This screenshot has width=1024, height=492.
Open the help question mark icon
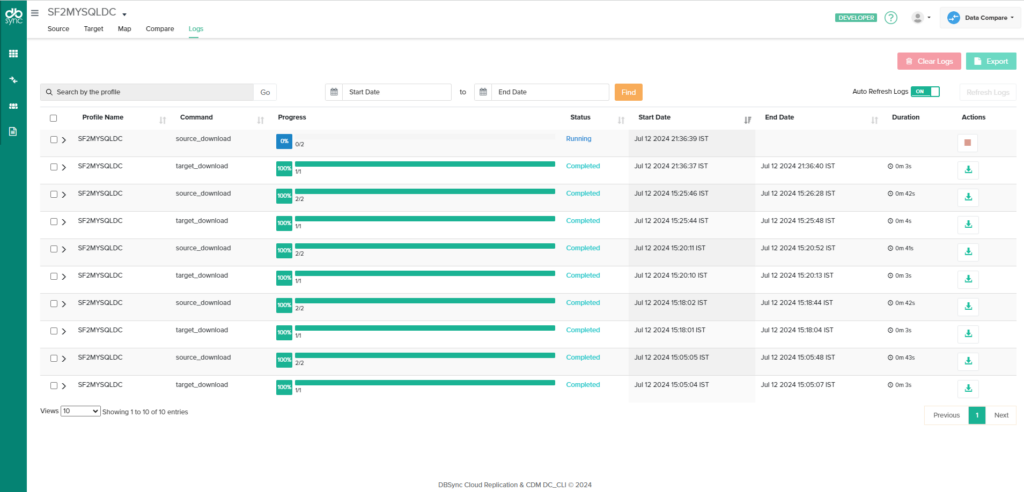(x=891, y=18)
